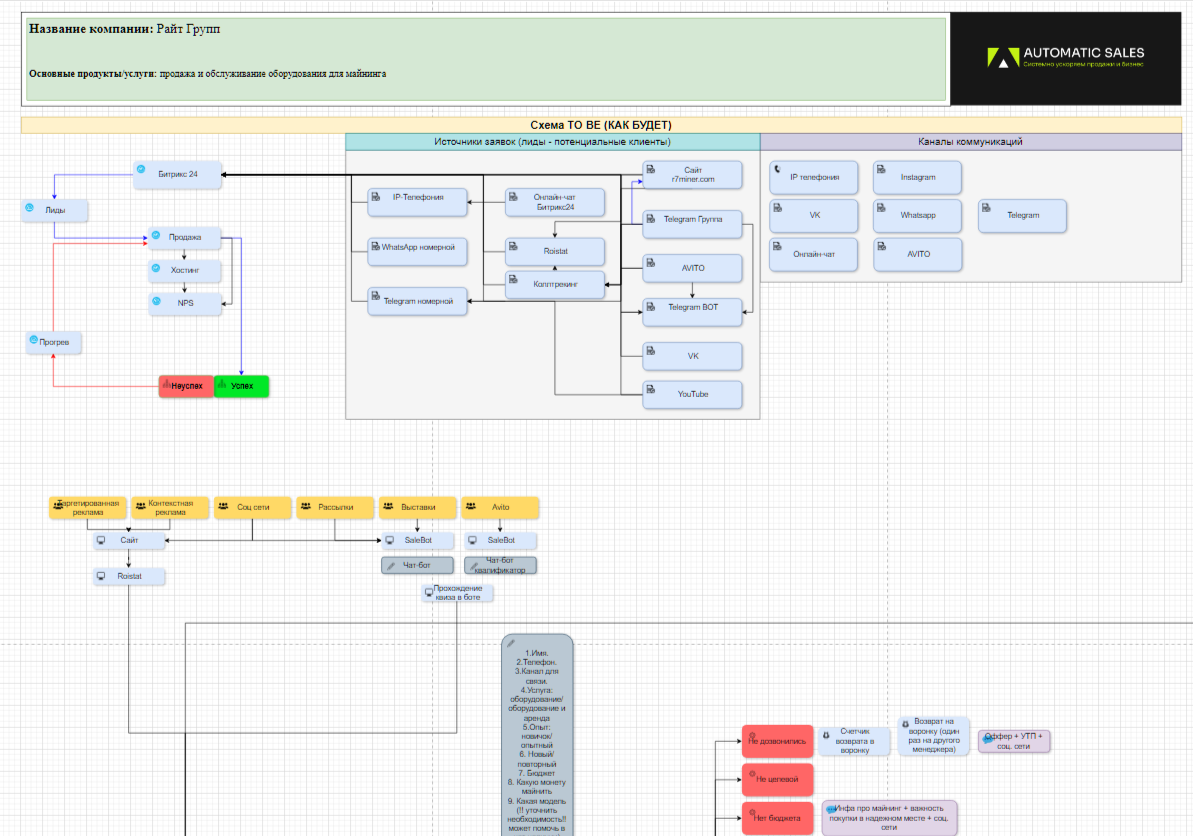Select the Продажа stage block
The width and height of the screenshot is (1193, 836).
pos(185,237)
